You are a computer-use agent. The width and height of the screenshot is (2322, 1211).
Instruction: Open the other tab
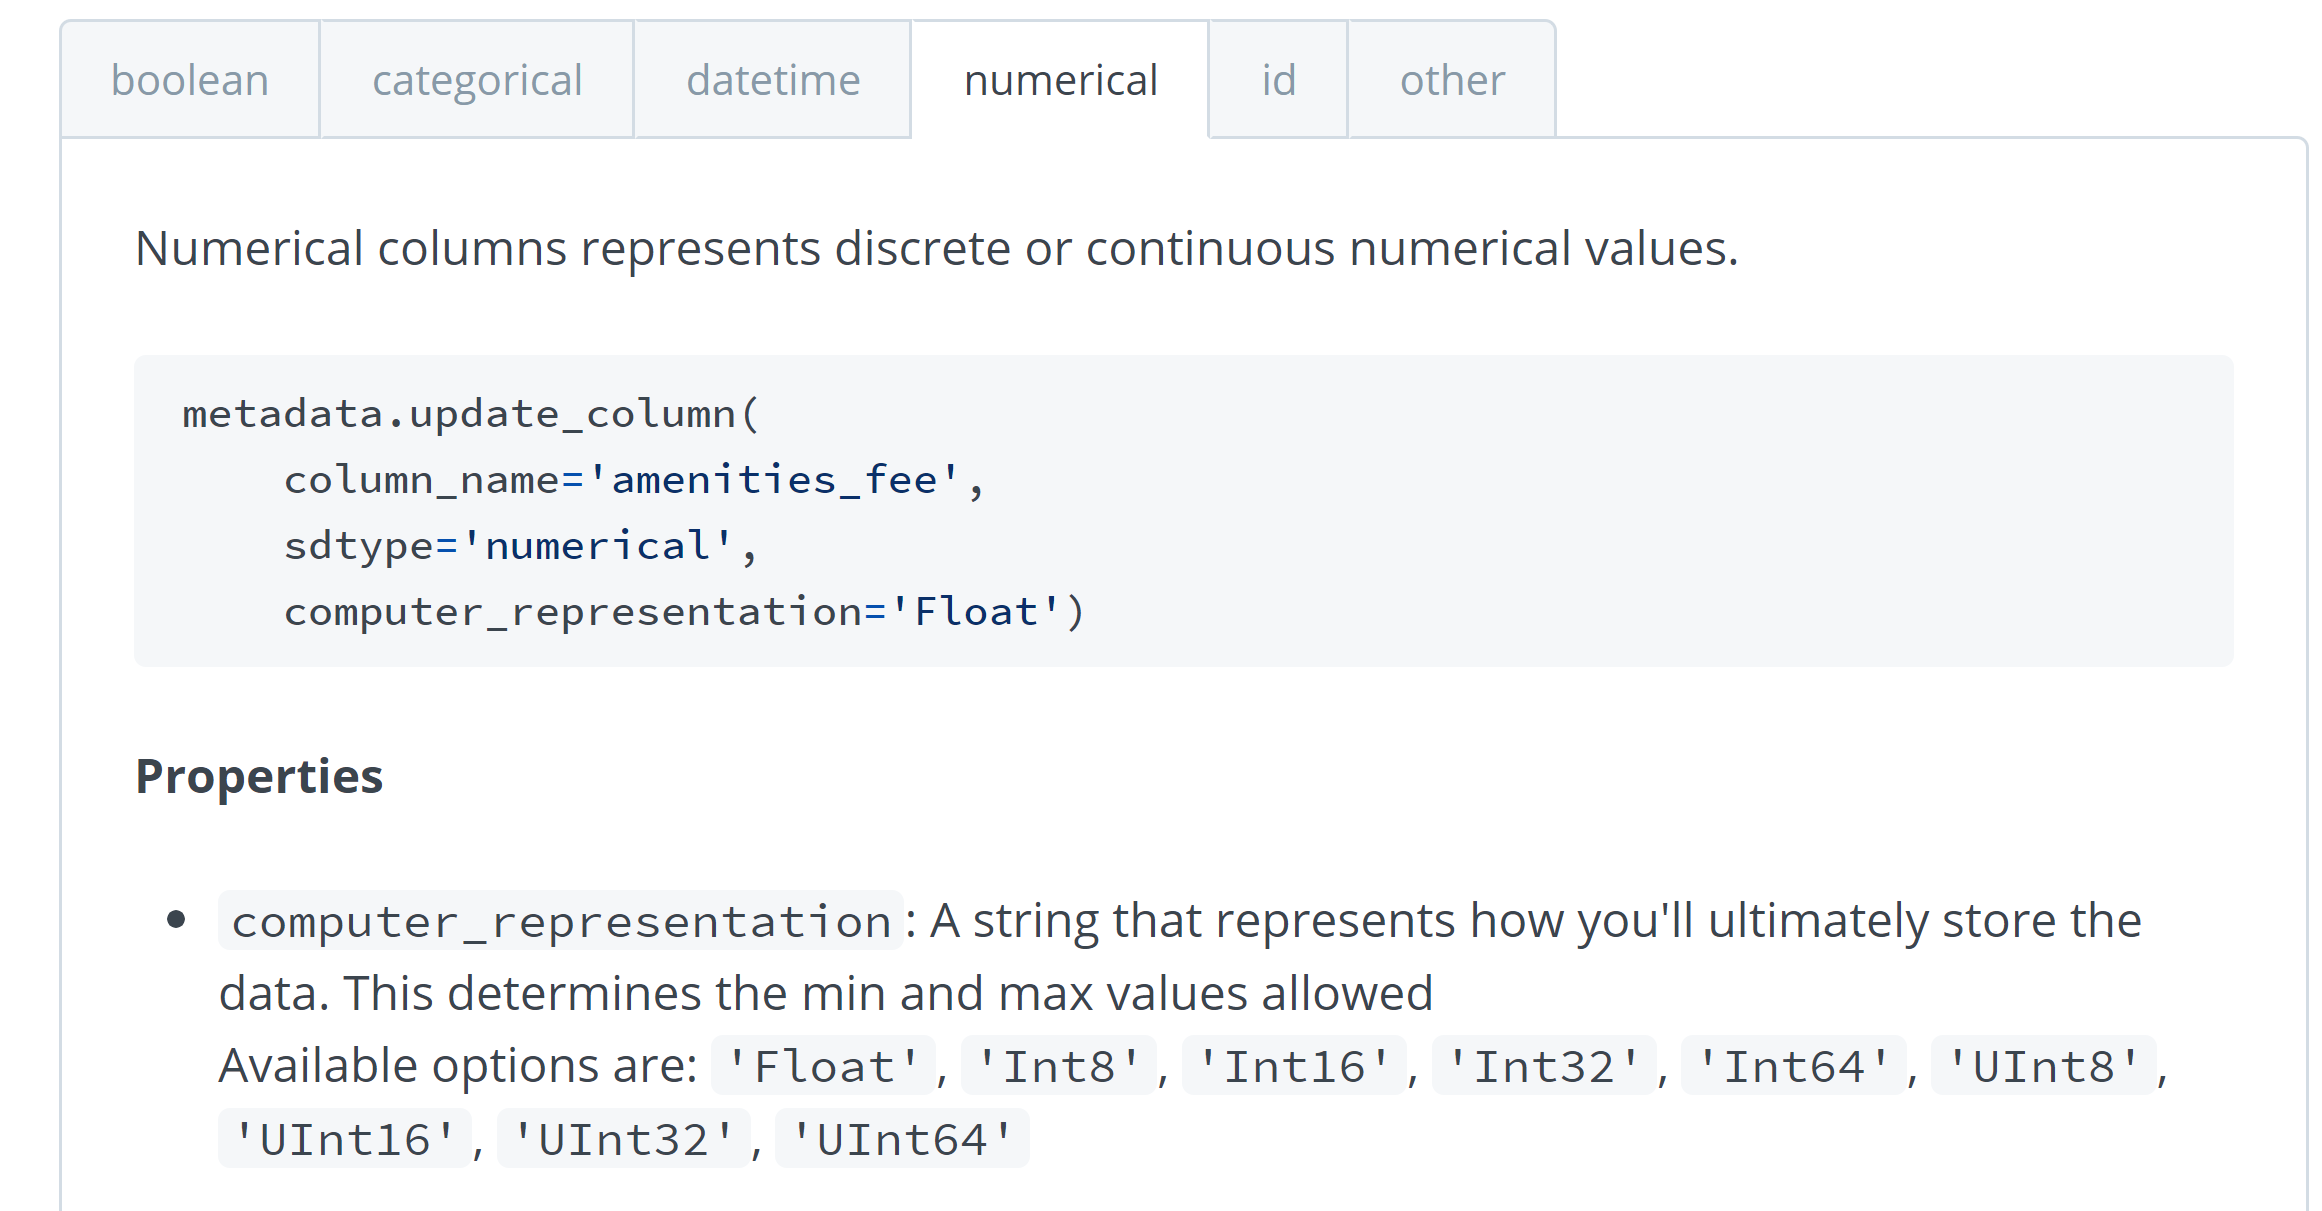point(1451,80)
